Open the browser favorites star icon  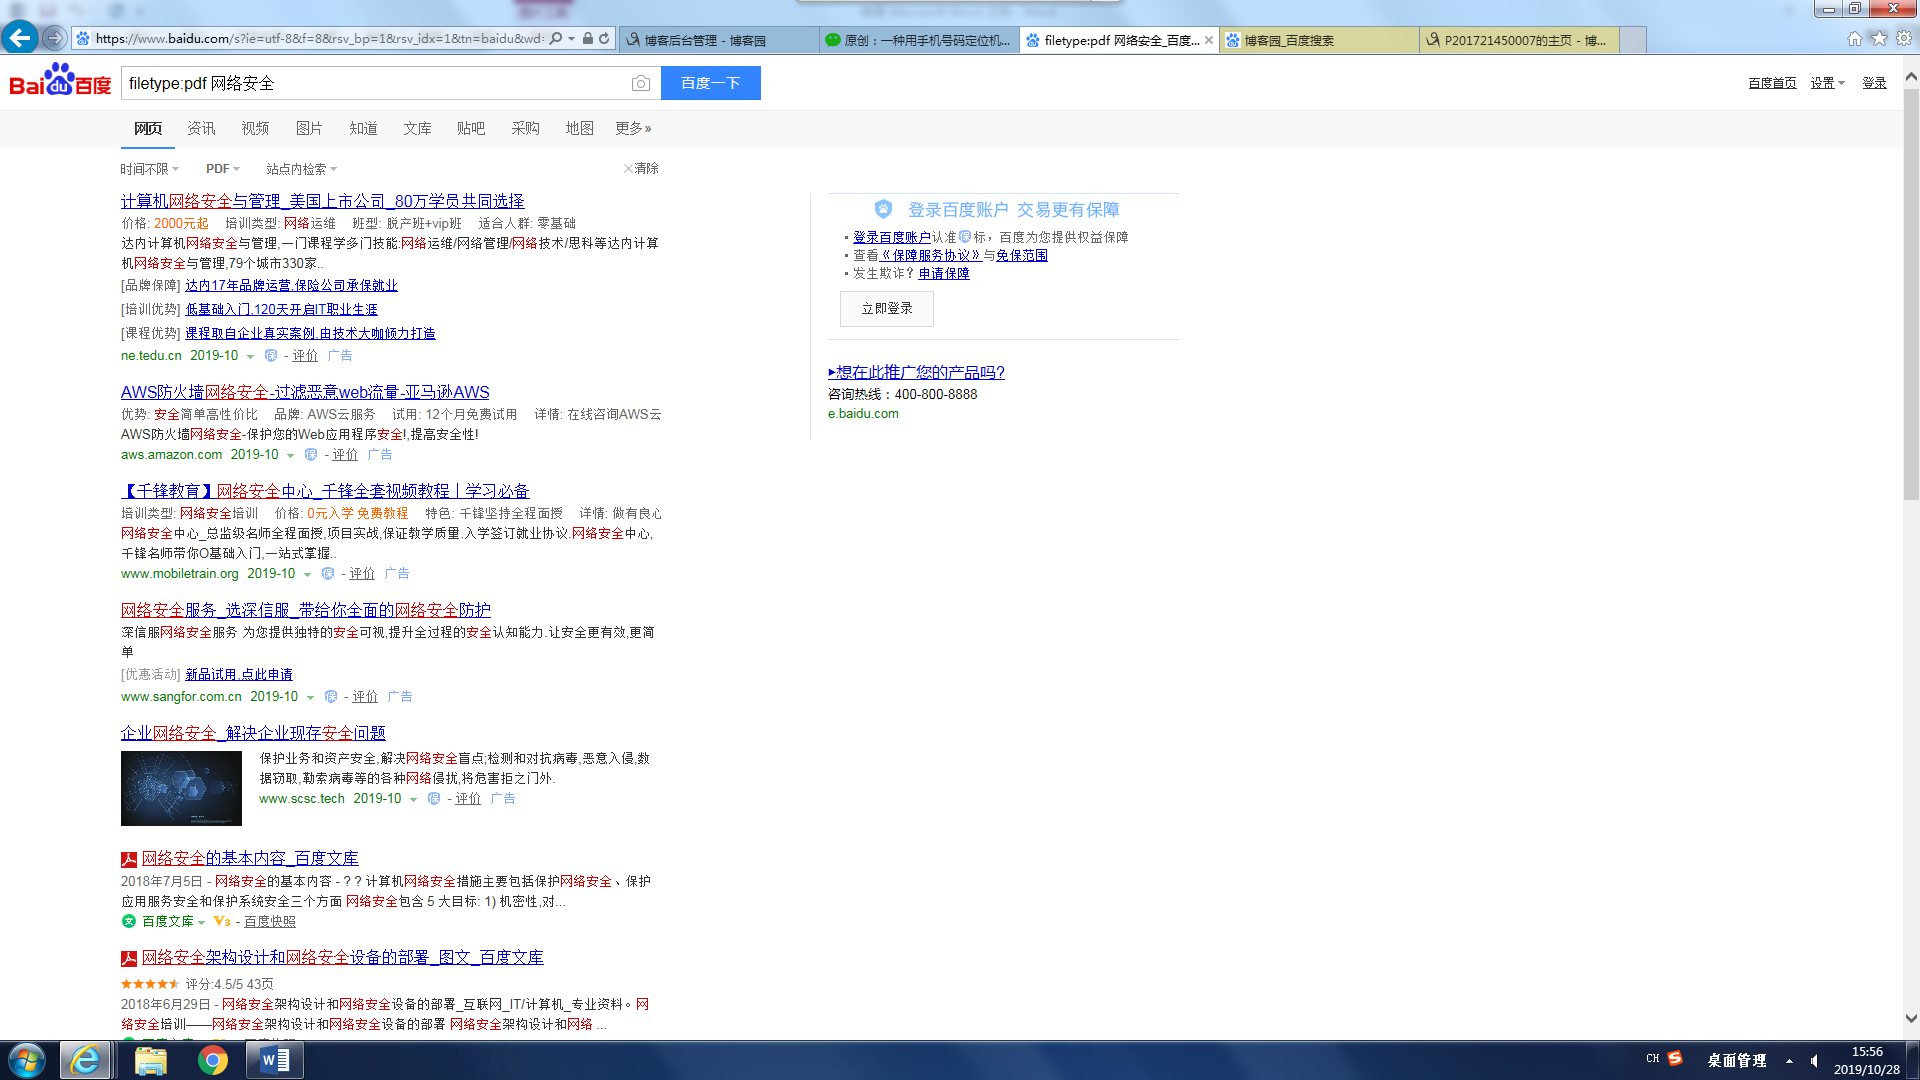tap(1879, 38)
